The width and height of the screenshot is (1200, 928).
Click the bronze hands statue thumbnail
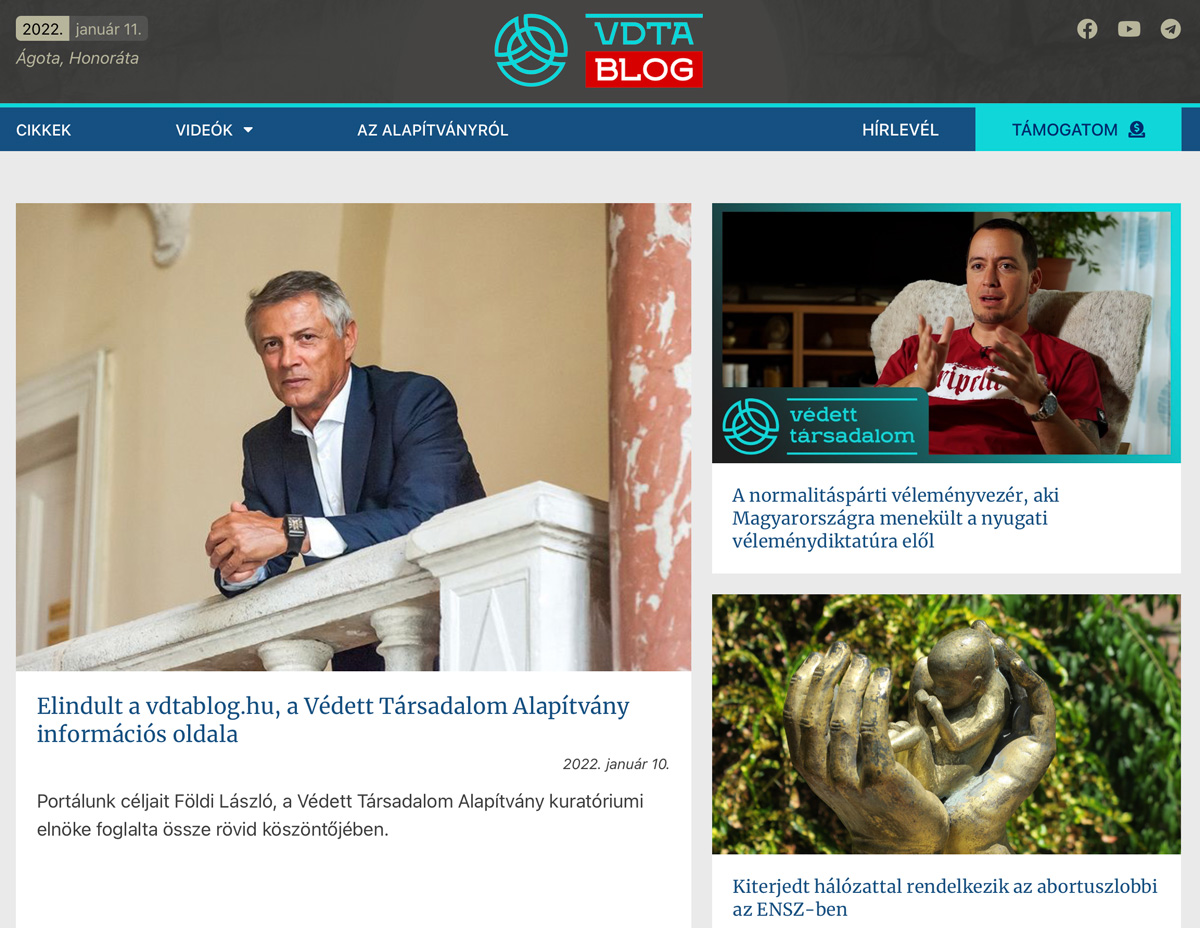tap(946, 724)
